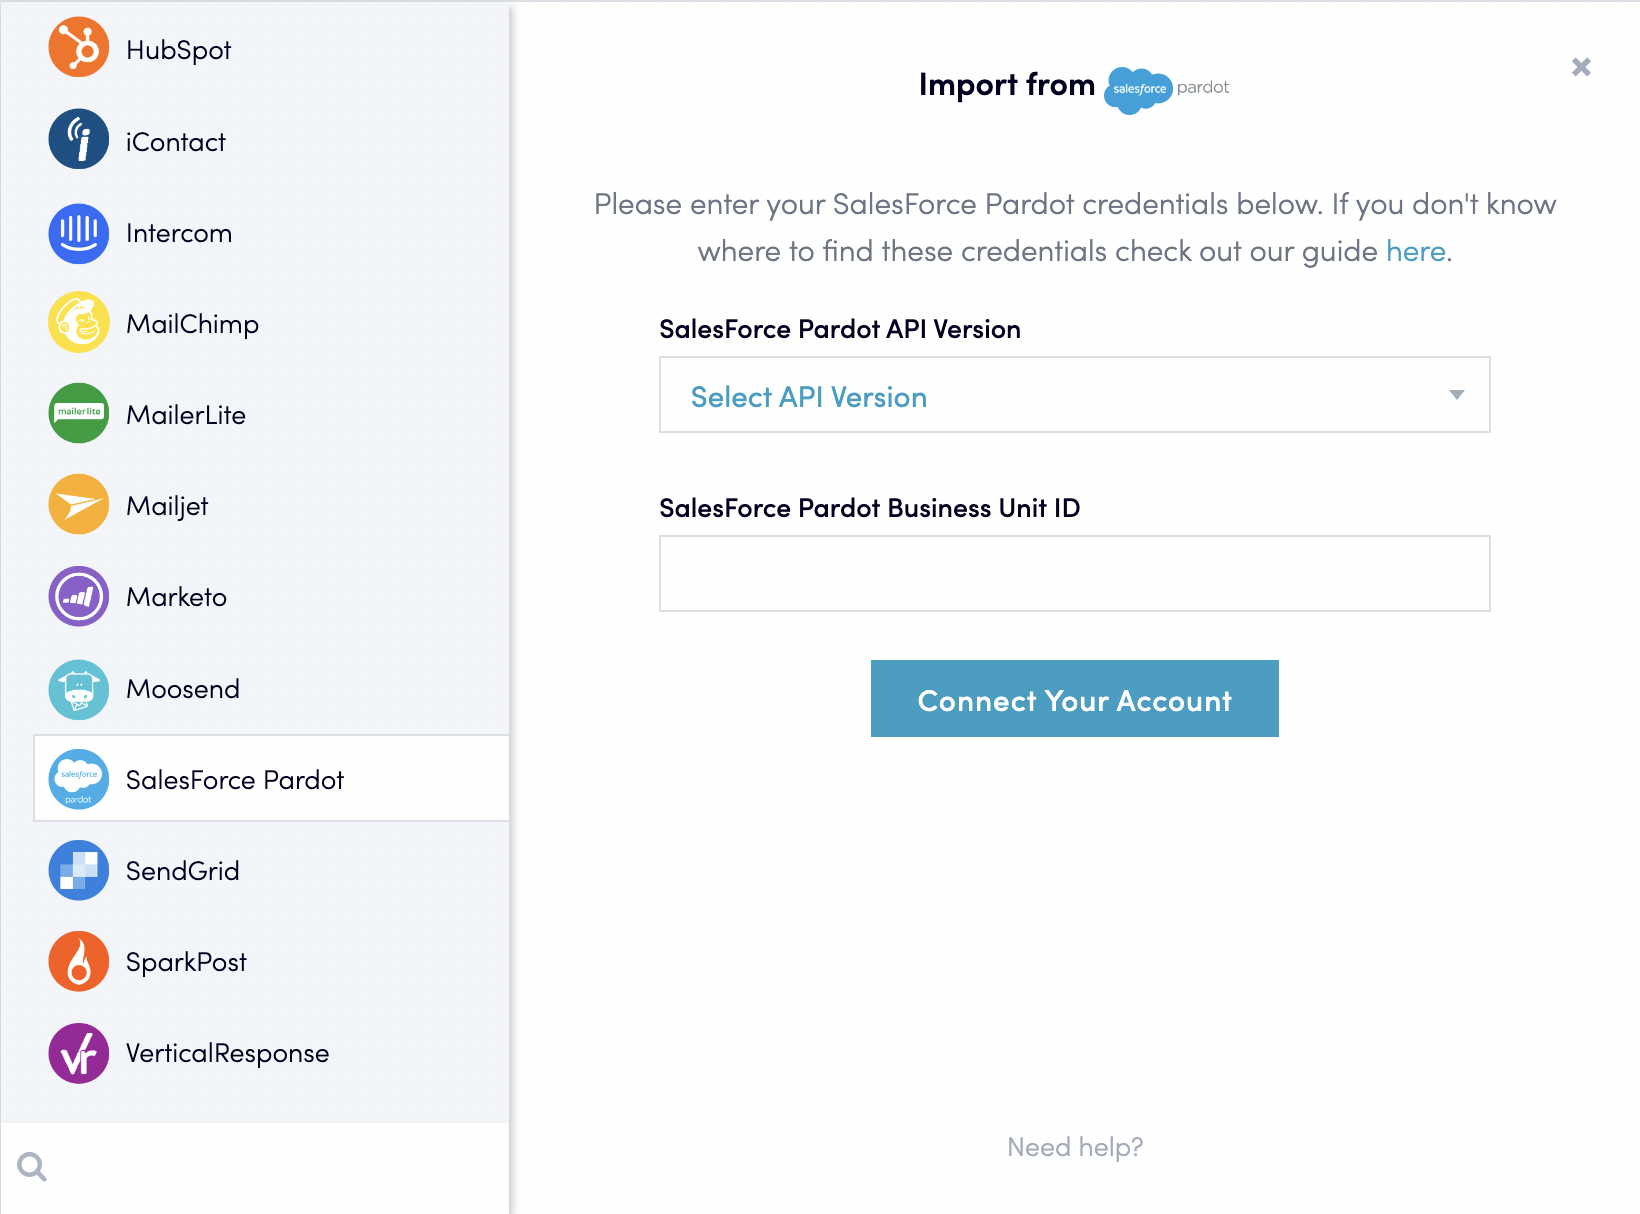Open the Mailjet paper-plane icon
The image size is (1640, 1214).
[x=79, y=504]
